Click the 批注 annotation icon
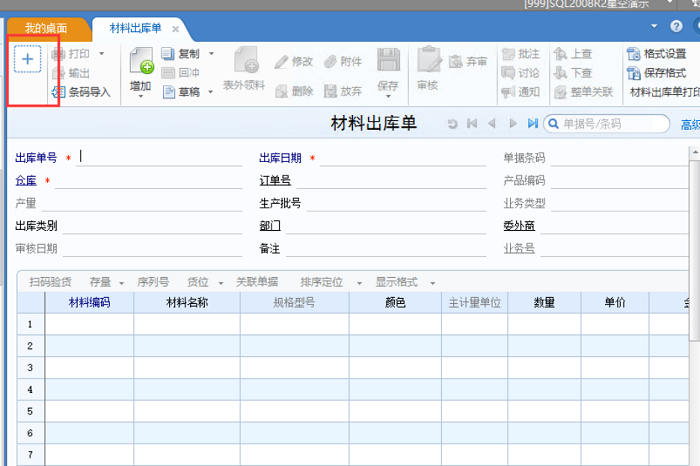The image size is (700, 466). click(508, 54)
